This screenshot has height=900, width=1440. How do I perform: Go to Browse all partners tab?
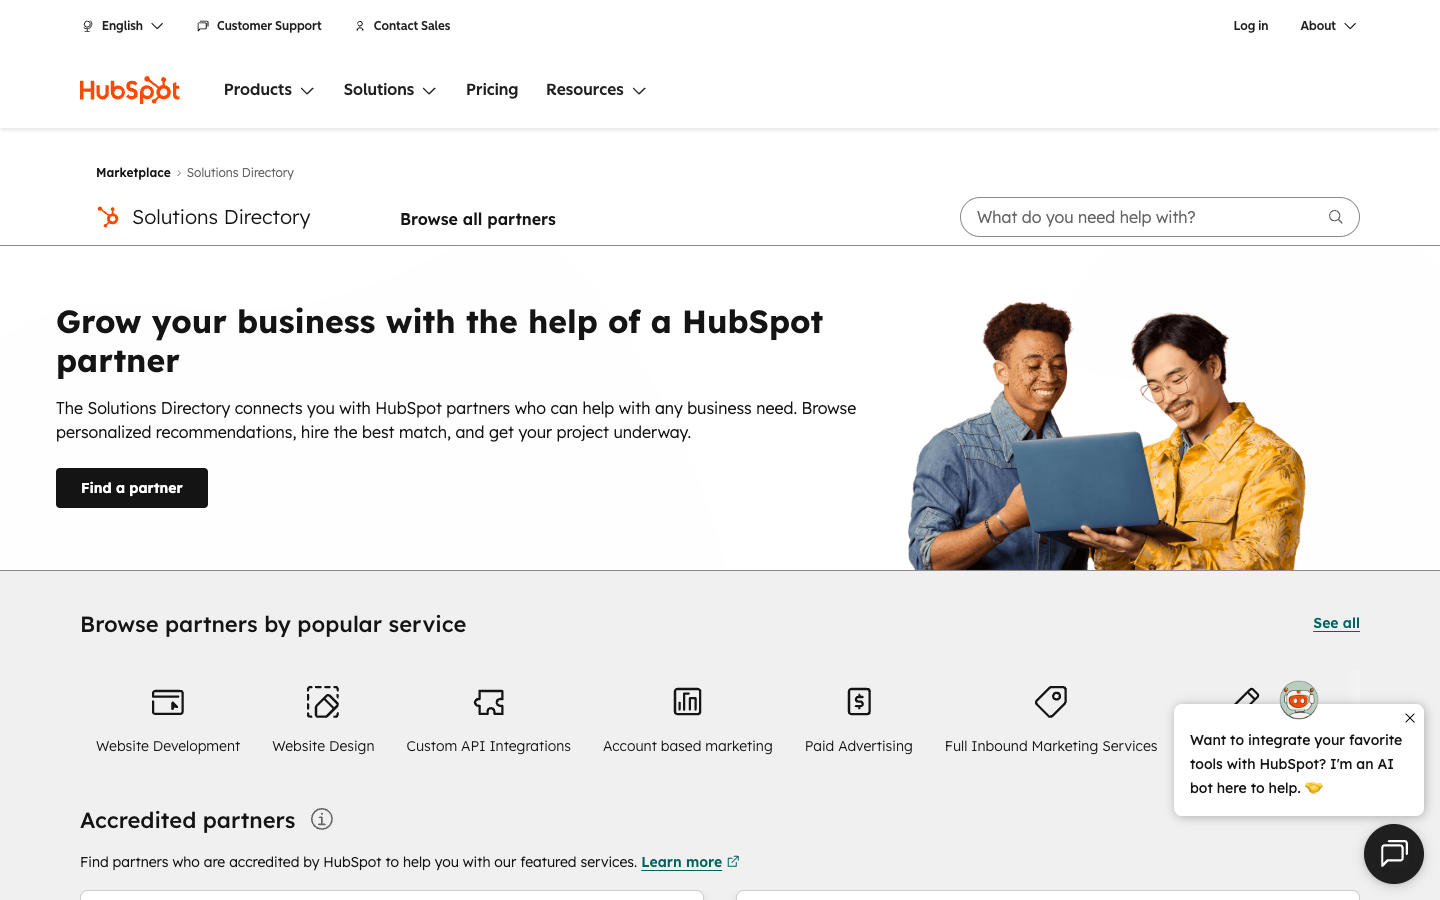coord(477,219)
